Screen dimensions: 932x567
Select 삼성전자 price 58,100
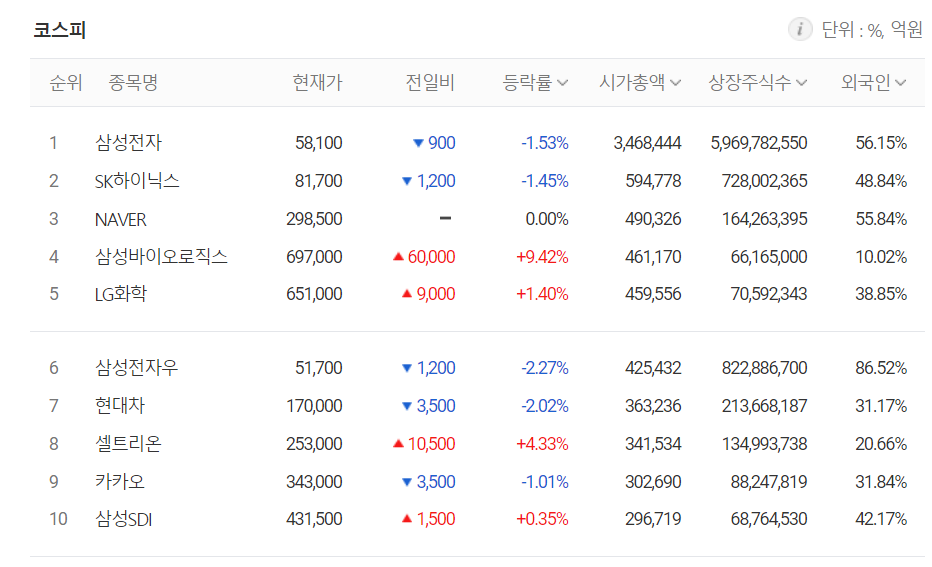[x=319, y=143]
